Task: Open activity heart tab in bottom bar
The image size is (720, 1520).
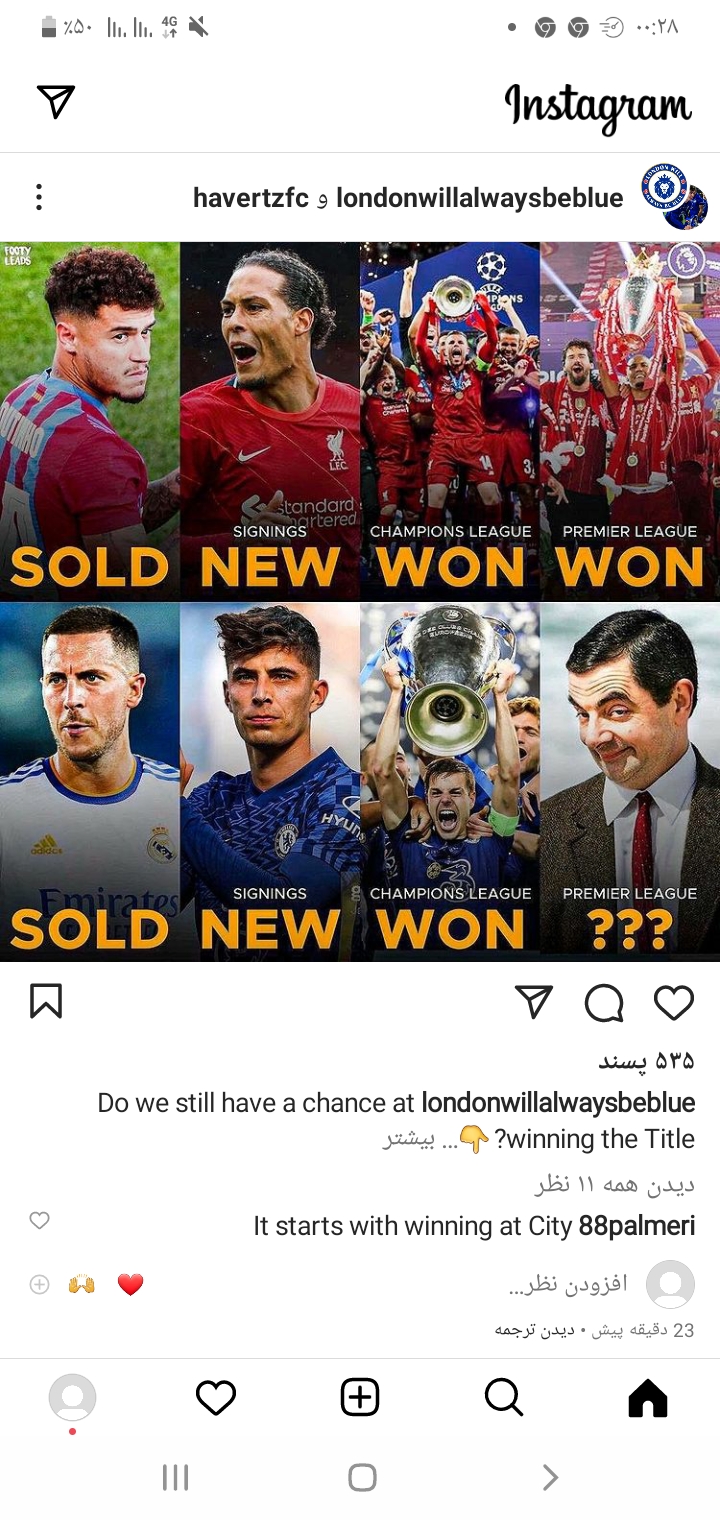Action: click(216, 1397)
